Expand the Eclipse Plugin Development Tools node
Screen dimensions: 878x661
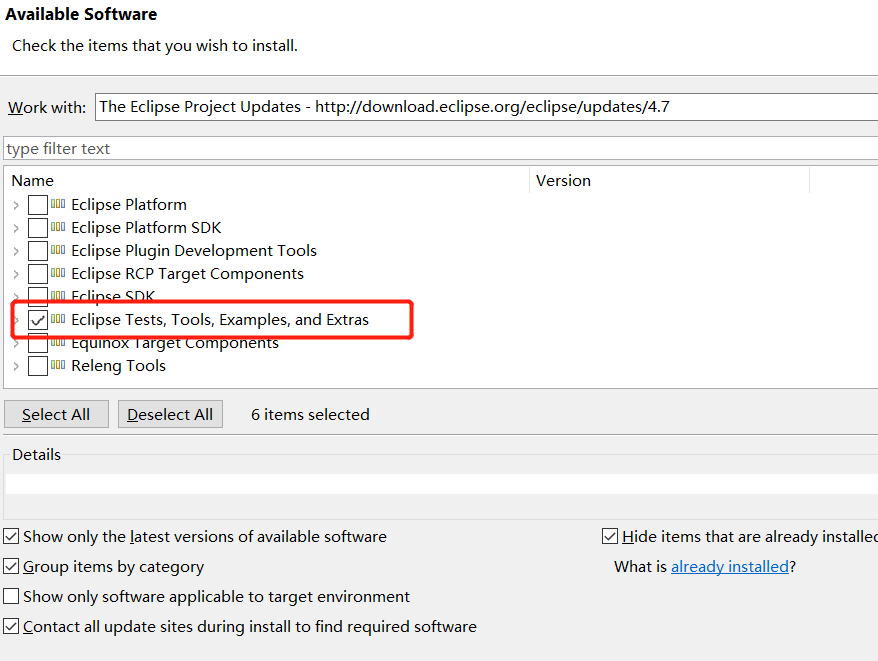16,251
